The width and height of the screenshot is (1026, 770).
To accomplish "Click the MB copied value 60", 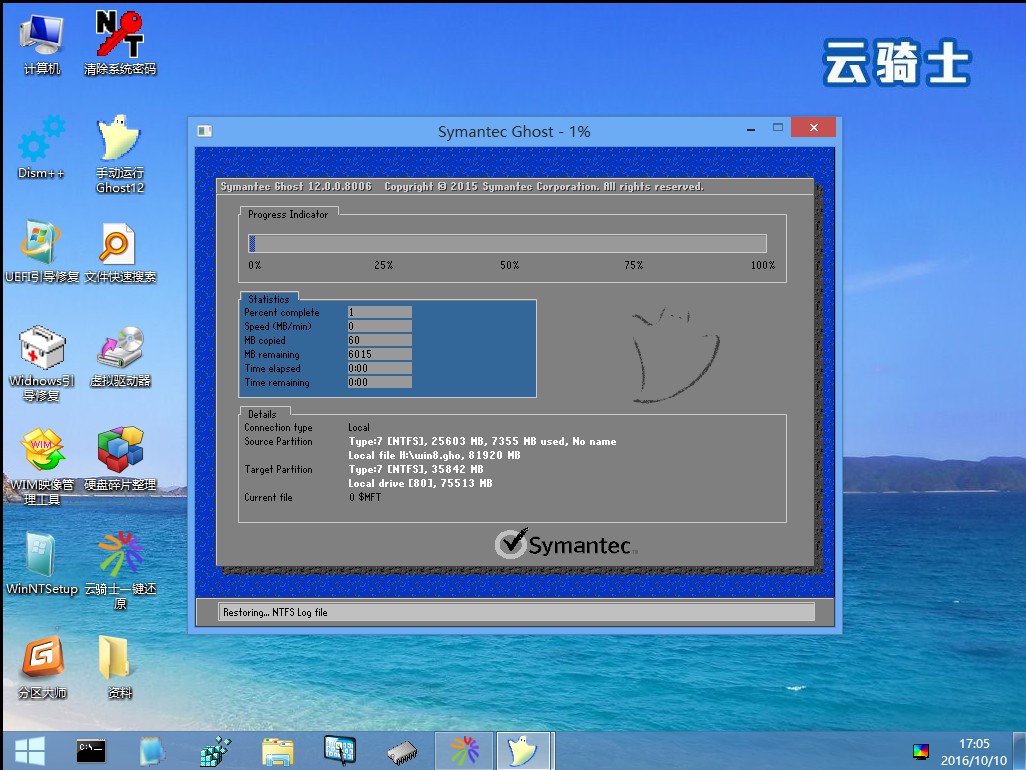I will coord(380,340).
